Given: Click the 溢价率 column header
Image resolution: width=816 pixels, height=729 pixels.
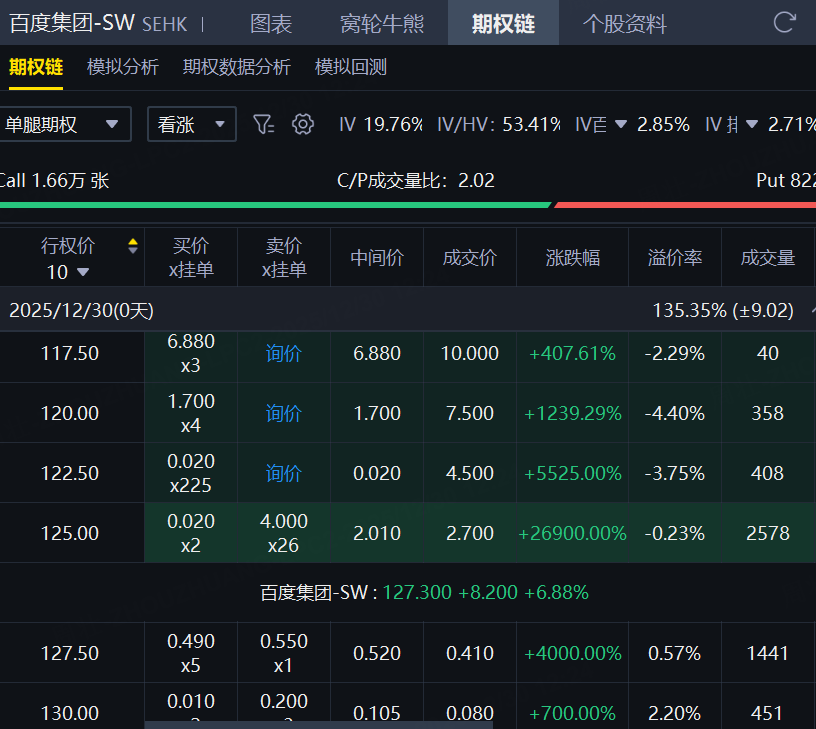Looking at the screenshot, I should click(x=674, y=258).
